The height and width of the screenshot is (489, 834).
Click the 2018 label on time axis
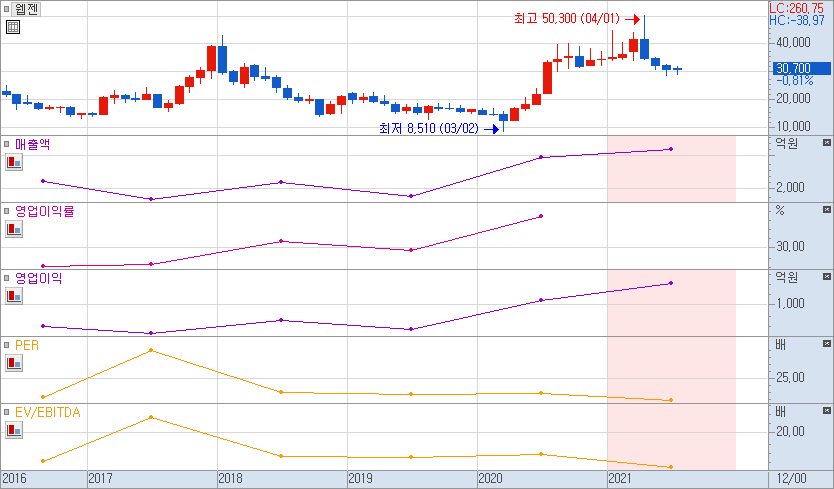click(230, 478)
